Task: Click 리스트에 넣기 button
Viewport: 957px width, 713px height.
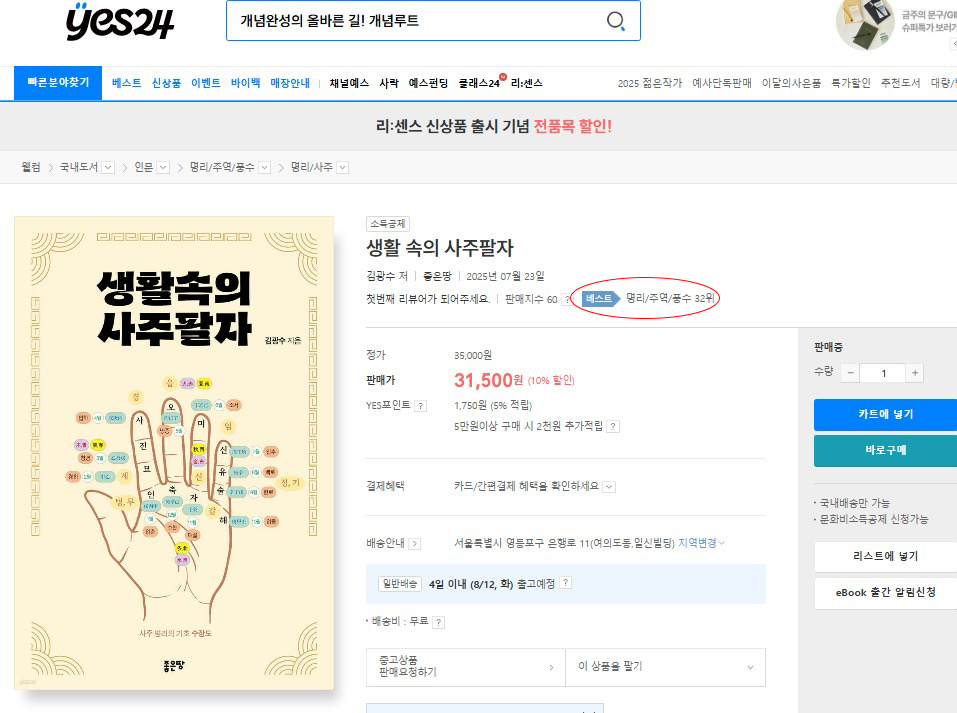Action: (x=886, y=556)
